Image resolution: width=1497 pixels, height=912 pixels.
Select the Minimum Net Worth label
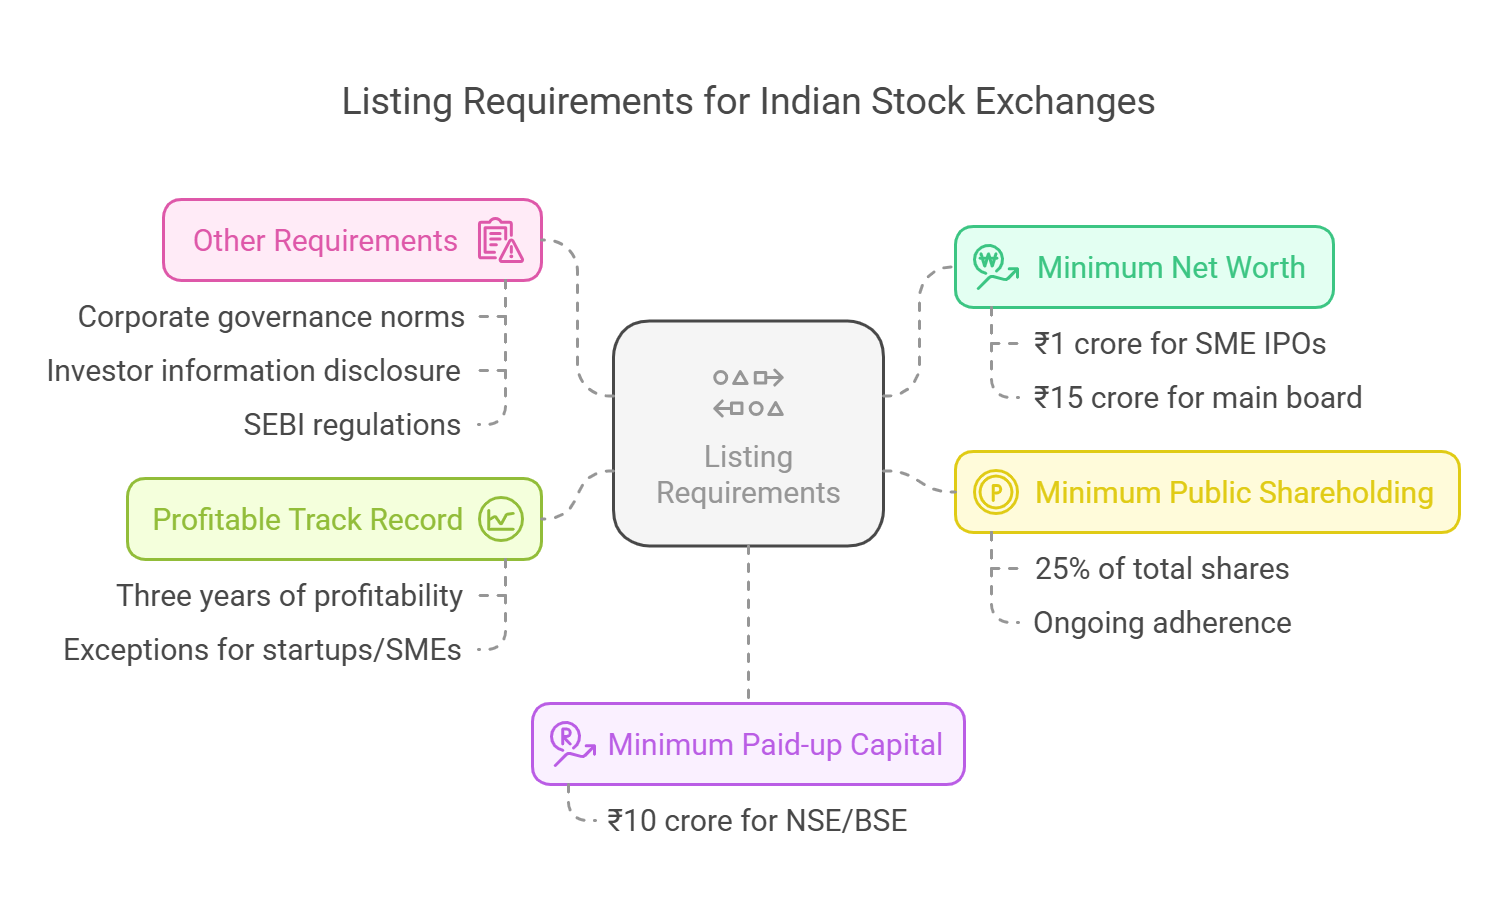click(1171, 268)
